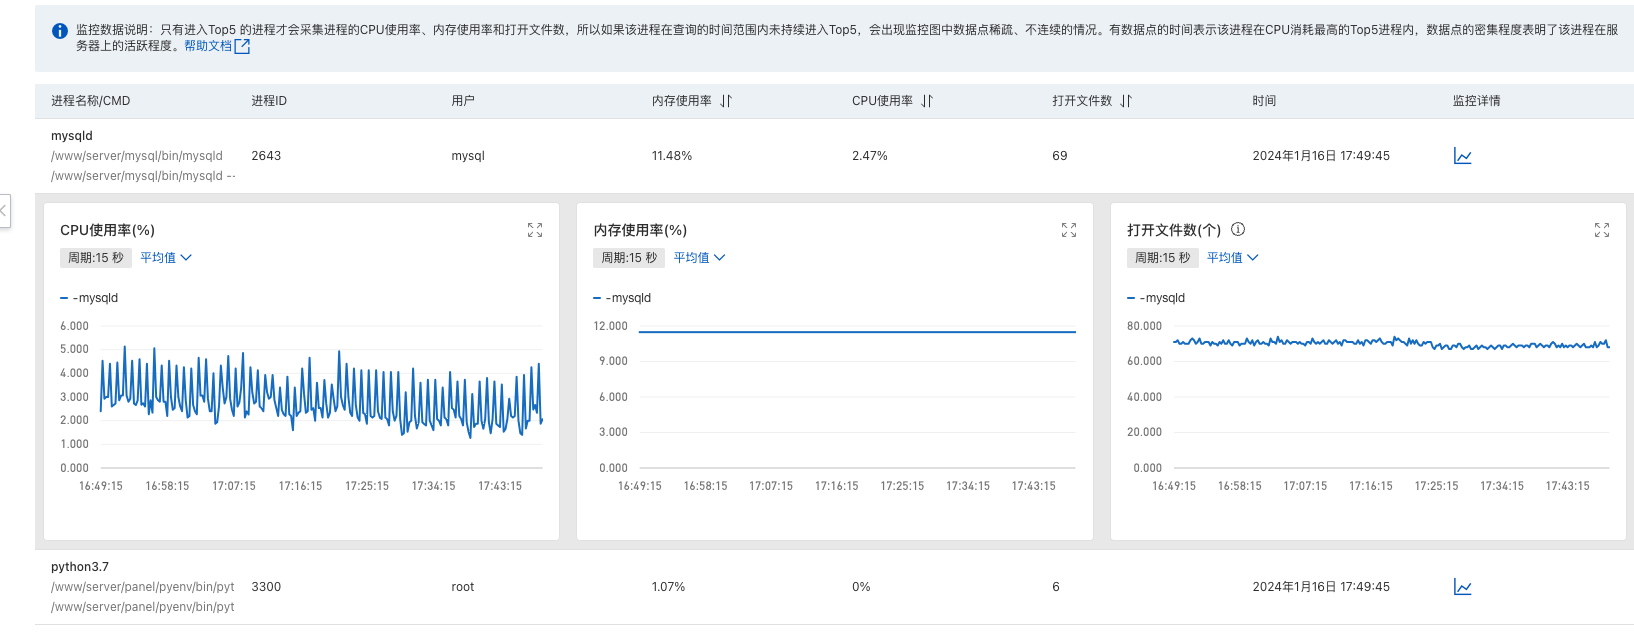Click open files count 69
Viewport: 1634px width, 632px height.
tap(1060, 156)
